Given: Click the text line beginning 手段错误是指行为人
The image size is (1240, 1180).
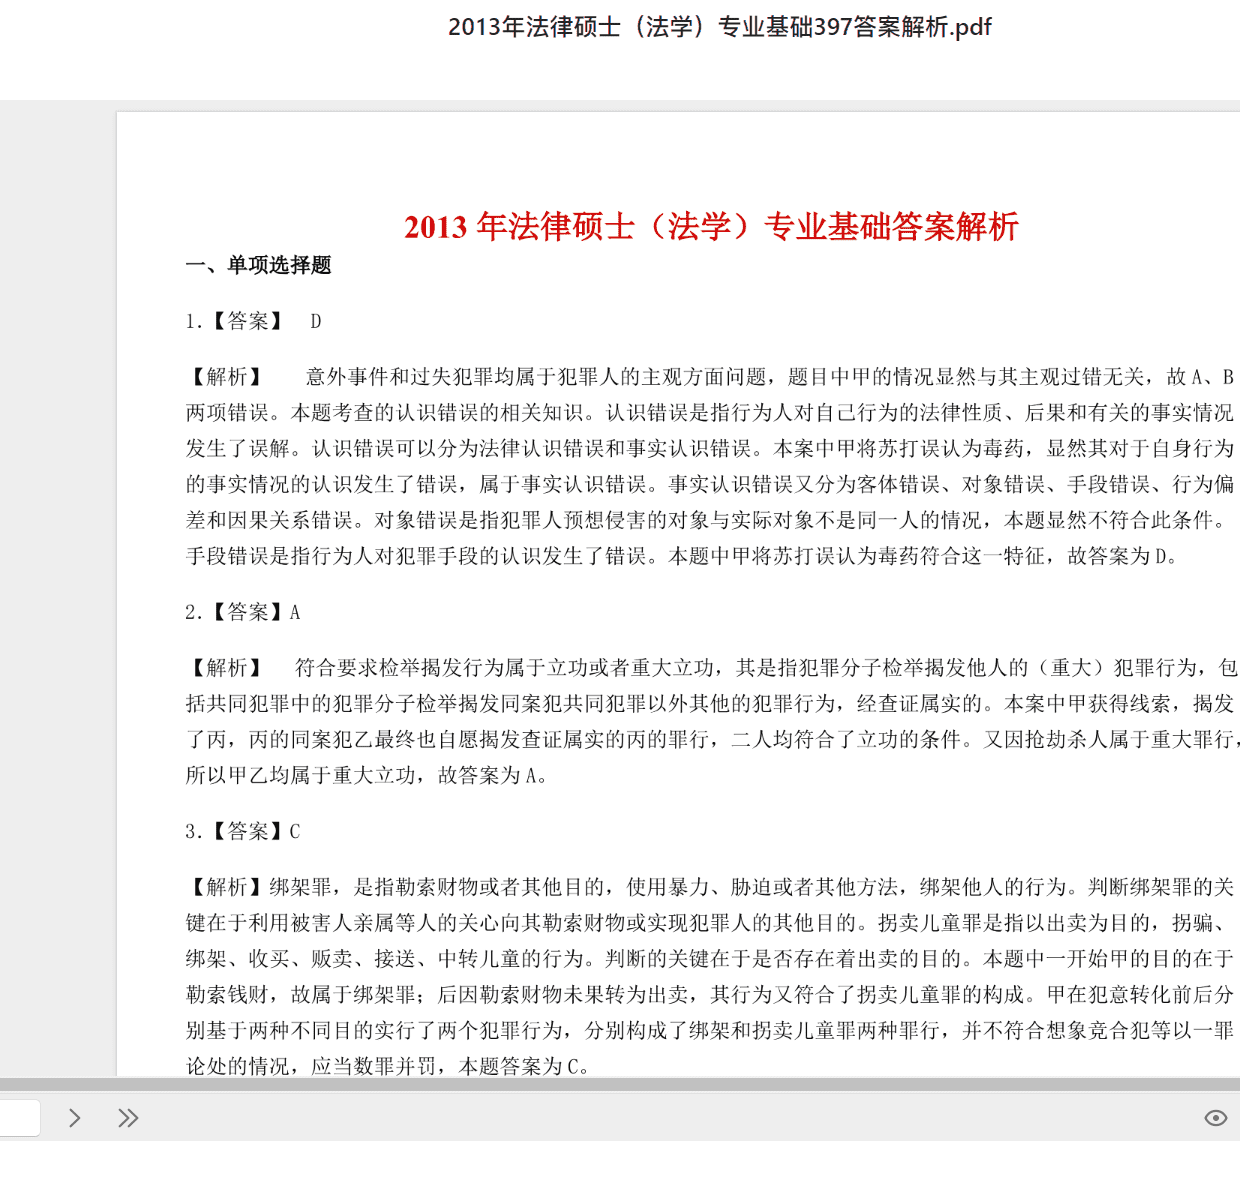Looking at the screenshot, I should 682,557.
